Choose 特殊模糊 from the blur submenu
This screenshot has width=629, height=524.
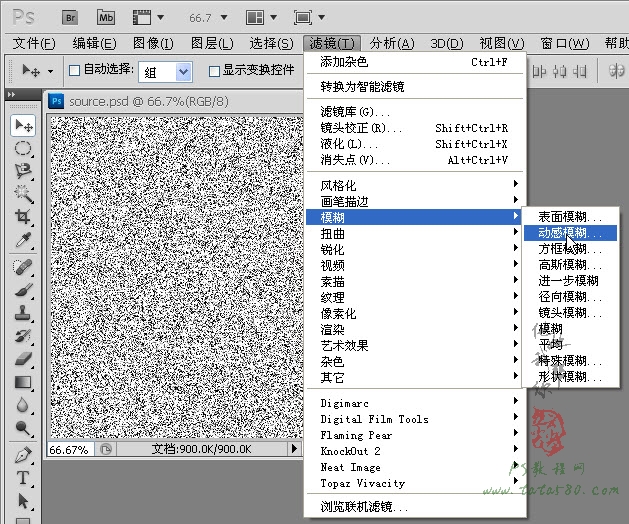tap(570, 361)
